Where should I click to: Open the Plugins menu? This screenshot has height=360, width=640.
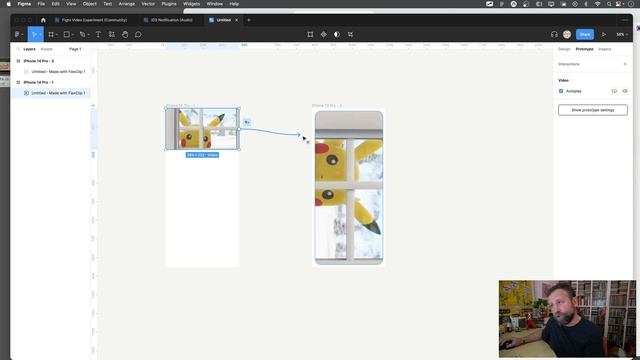(x=169, y=4)
